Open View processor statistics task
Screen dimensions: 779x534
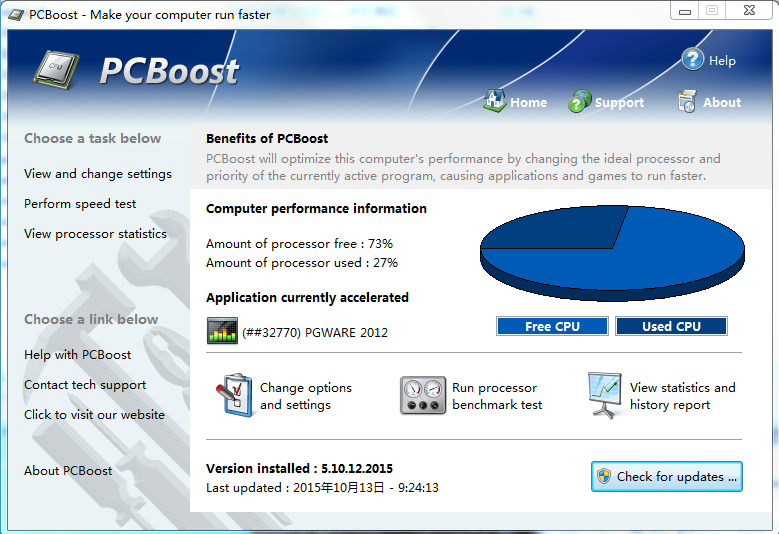(95, 233)
